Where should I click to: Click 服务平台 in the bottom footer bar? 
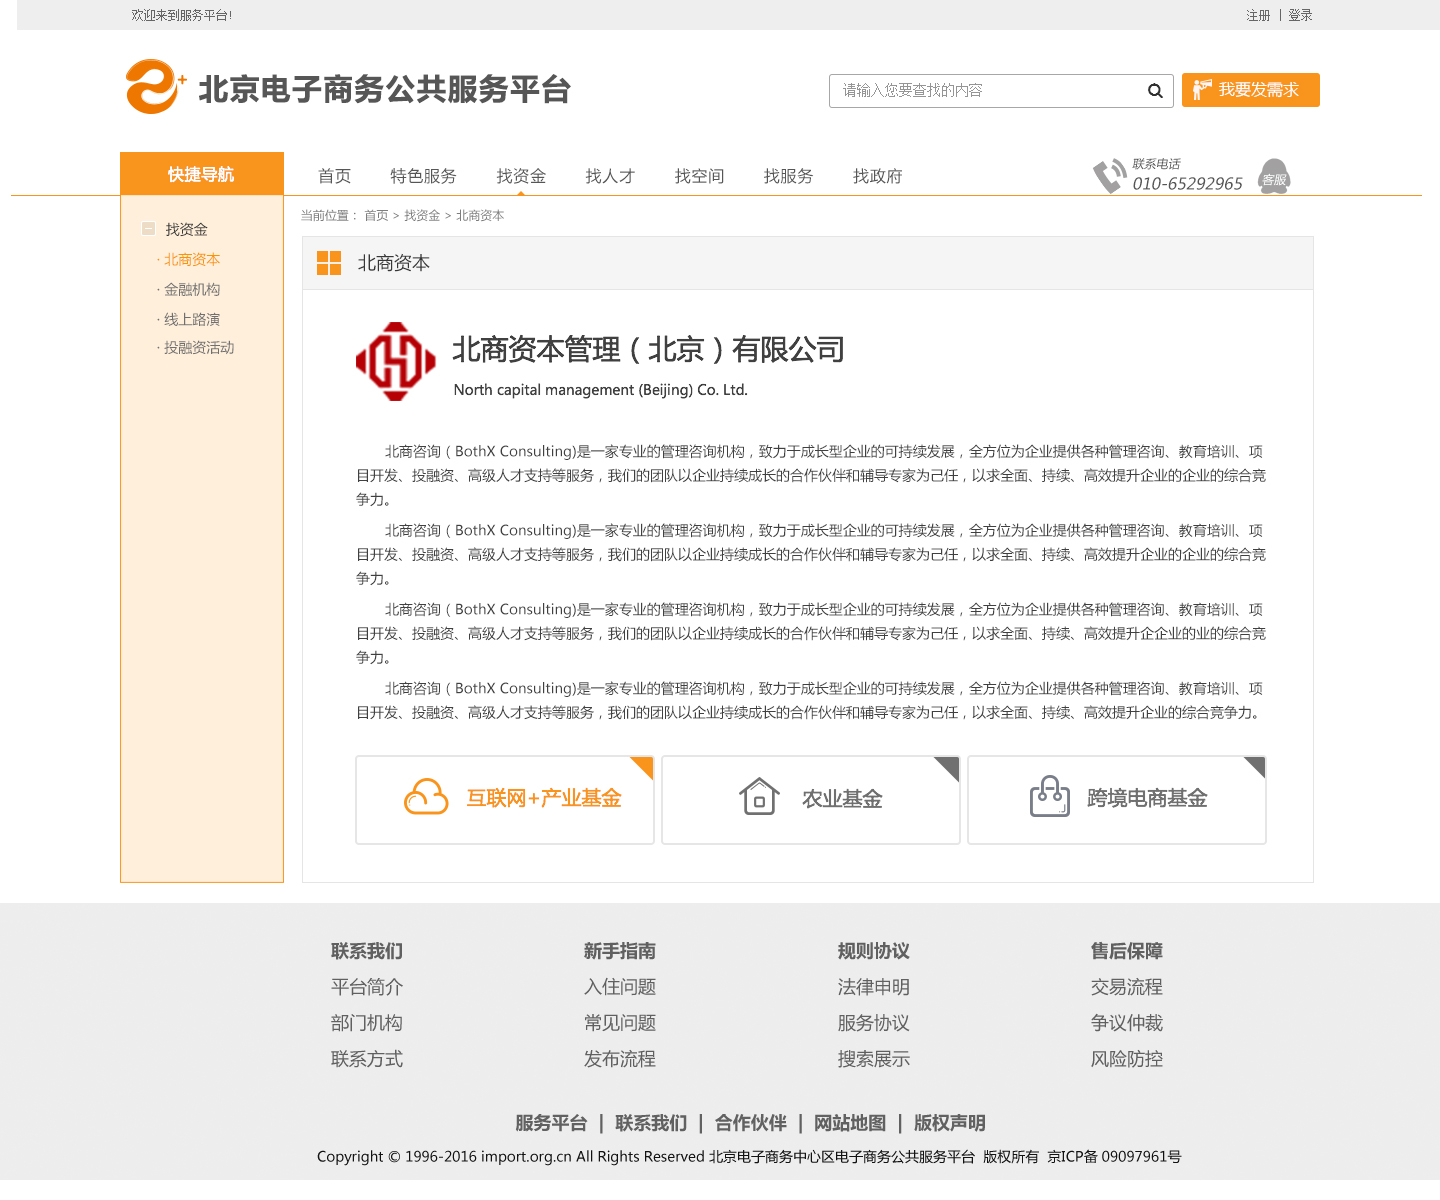click(551, 1123)
